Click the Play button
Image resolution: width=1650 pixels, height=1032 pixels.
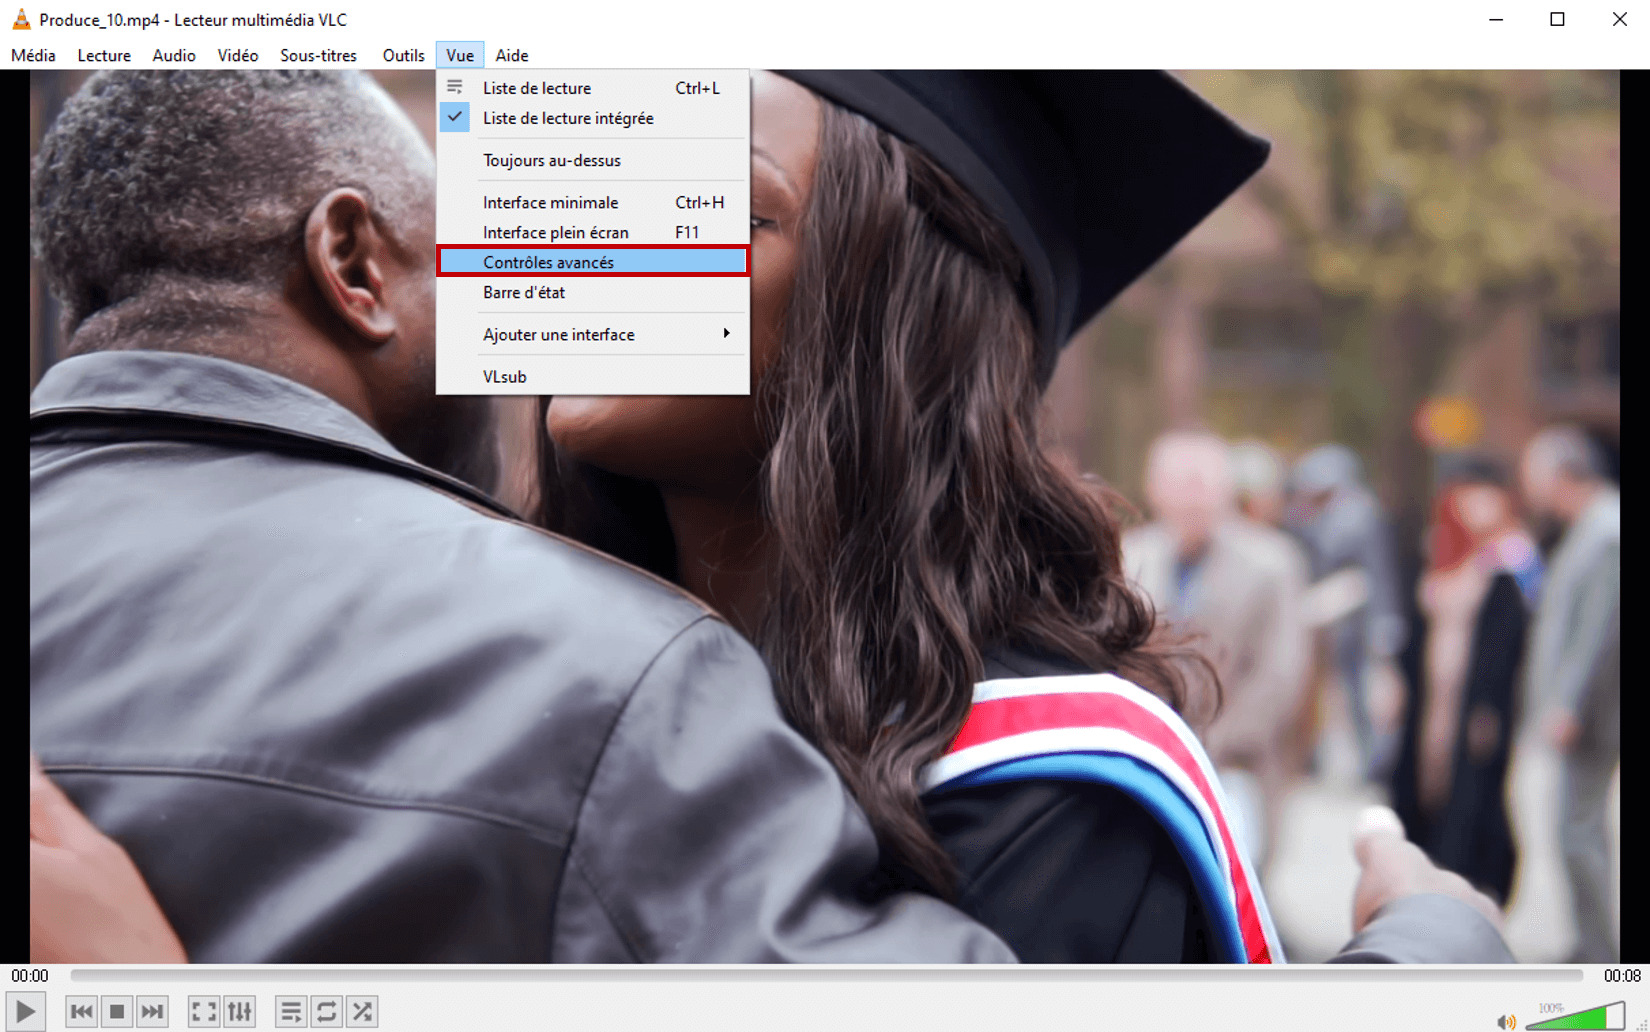[x=26, y=1010]
